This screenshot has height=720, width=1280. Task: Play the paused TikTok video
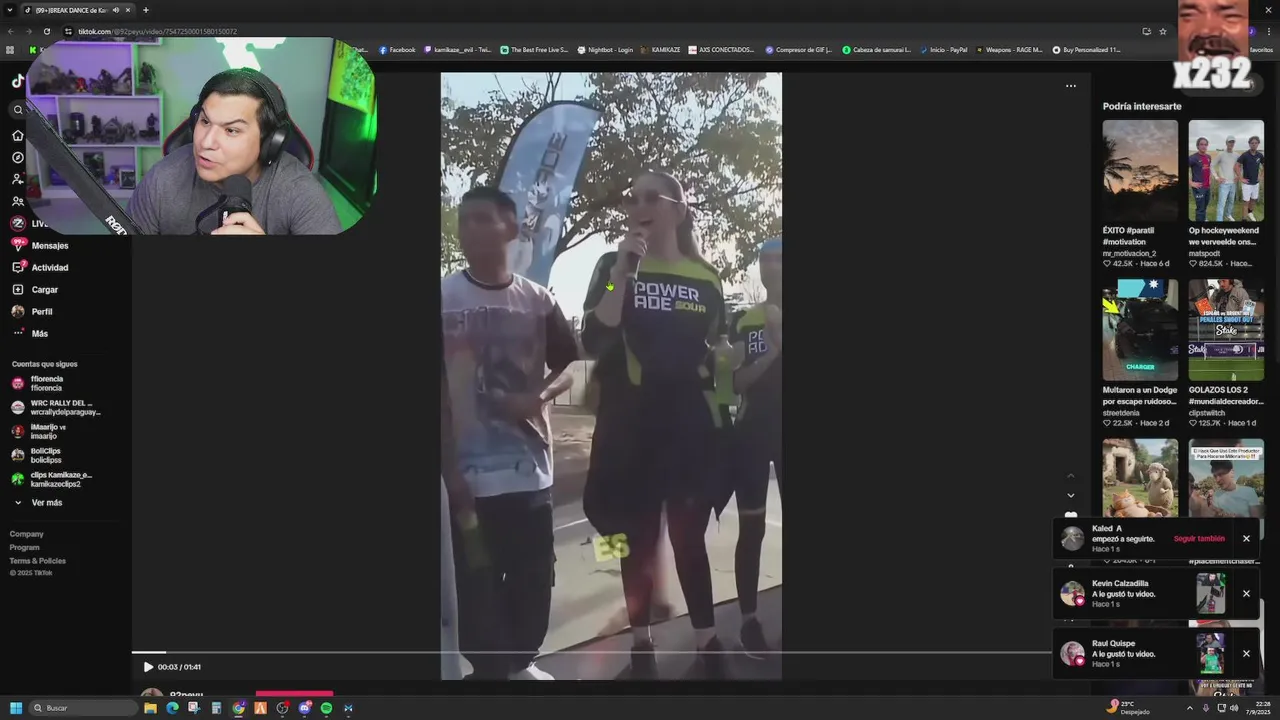148,667
